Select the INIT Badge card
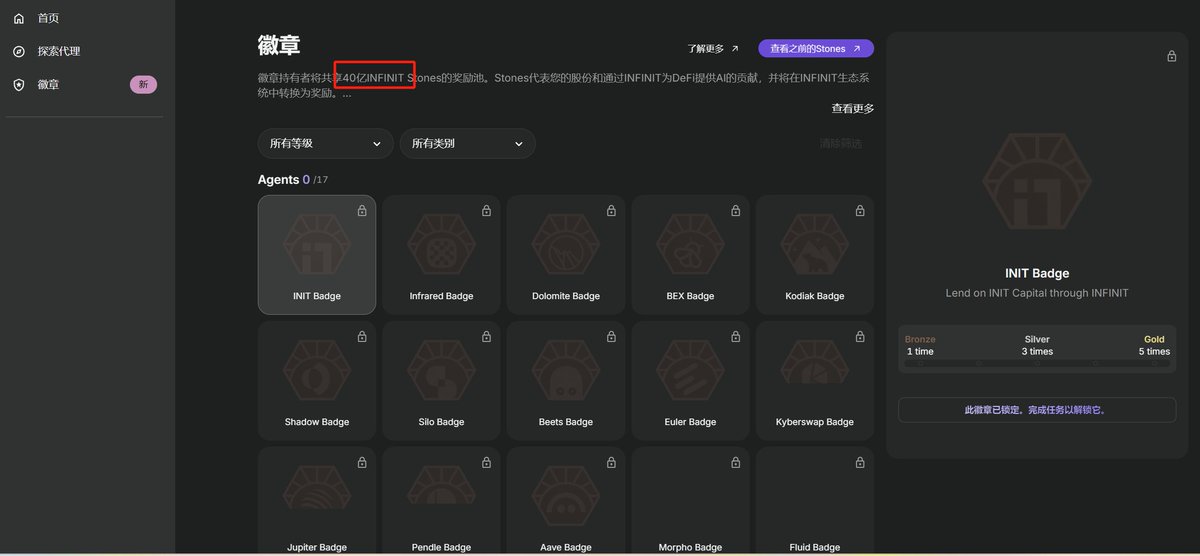This screenshot has height=556, width=1200. coord(317,255)
